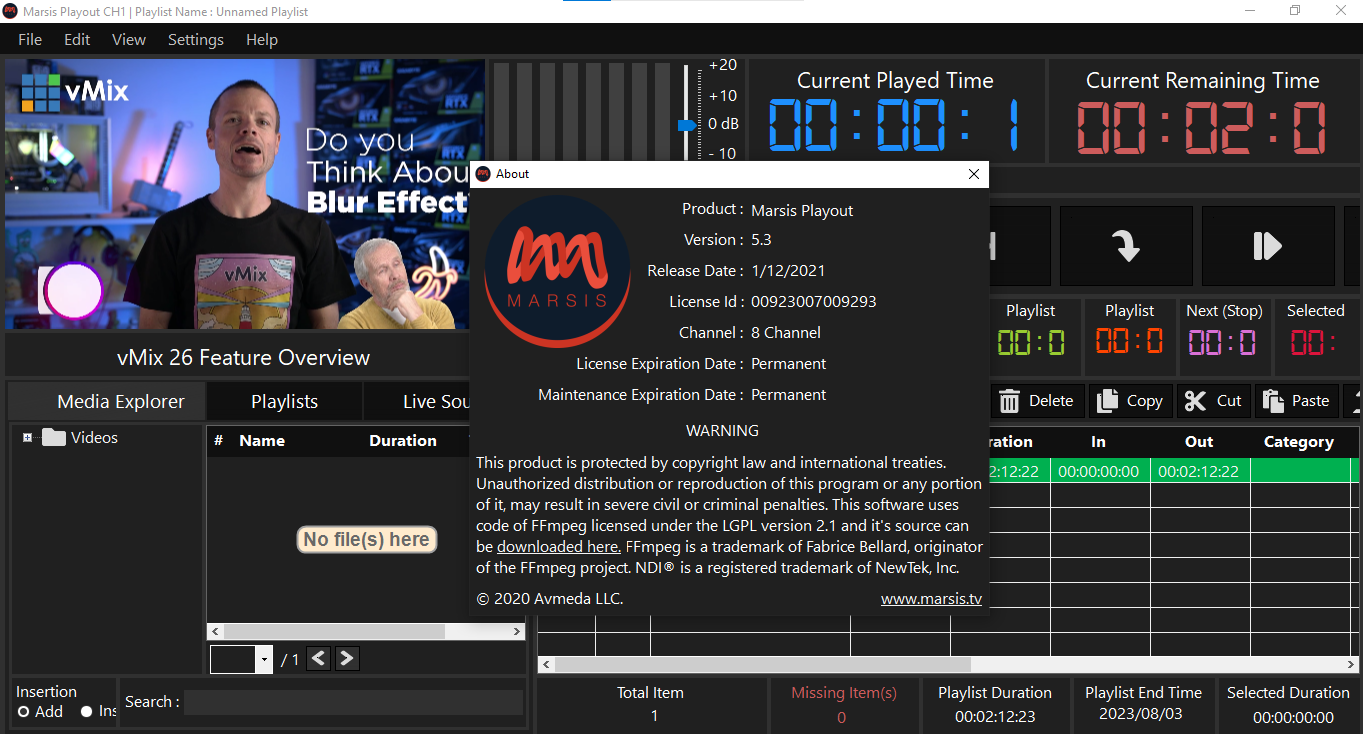Click the vMix 26 Feature Overview title

[243, 357]
